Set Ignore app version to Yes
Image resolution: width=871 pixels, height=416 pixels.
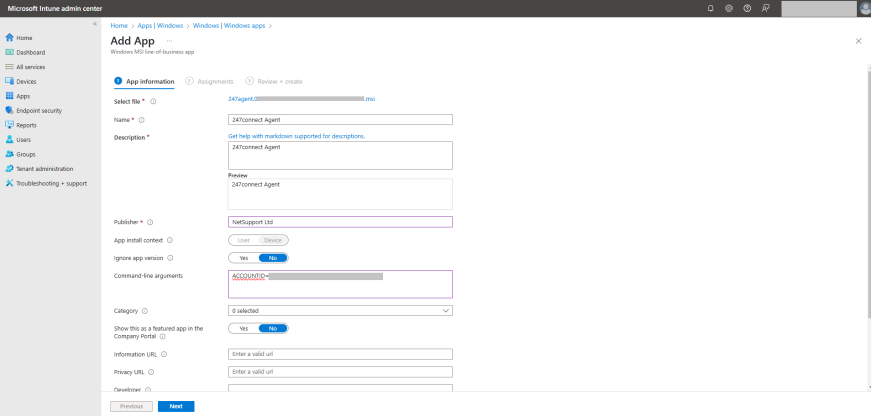tap(244, 258)
